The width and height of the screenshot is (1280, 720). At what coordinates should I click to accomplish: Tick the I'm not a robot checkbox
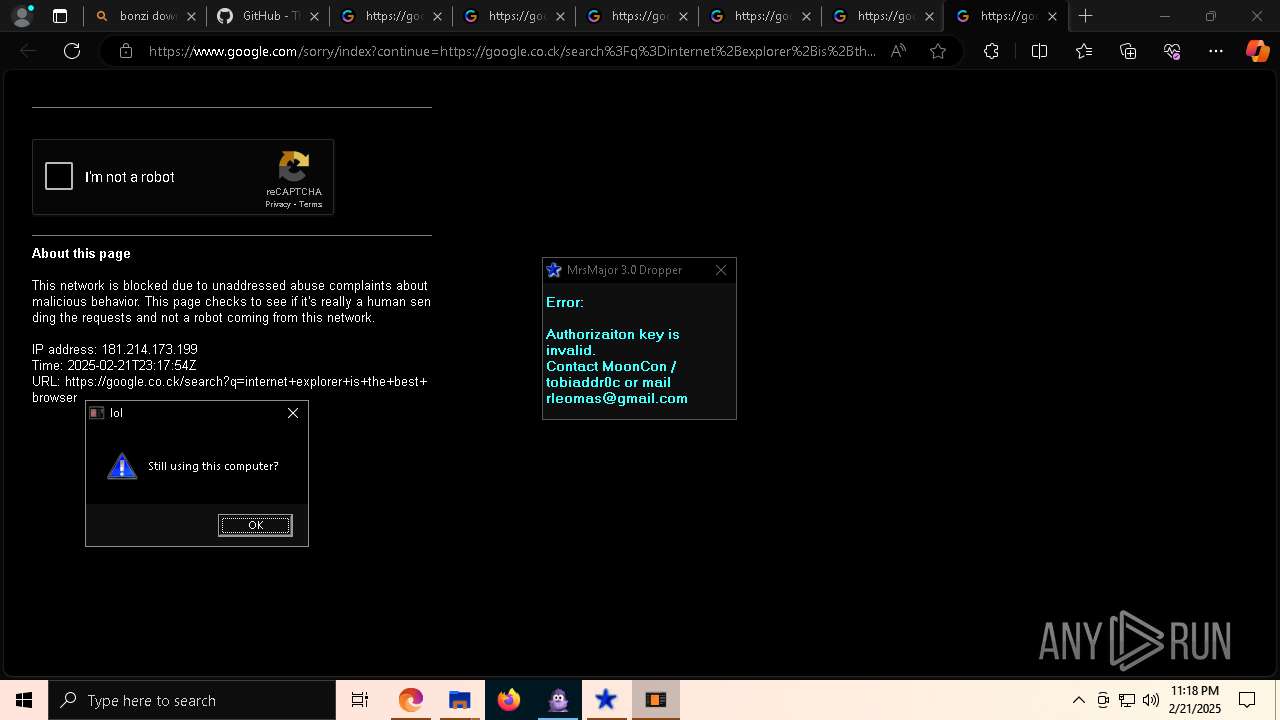(59, 177)
